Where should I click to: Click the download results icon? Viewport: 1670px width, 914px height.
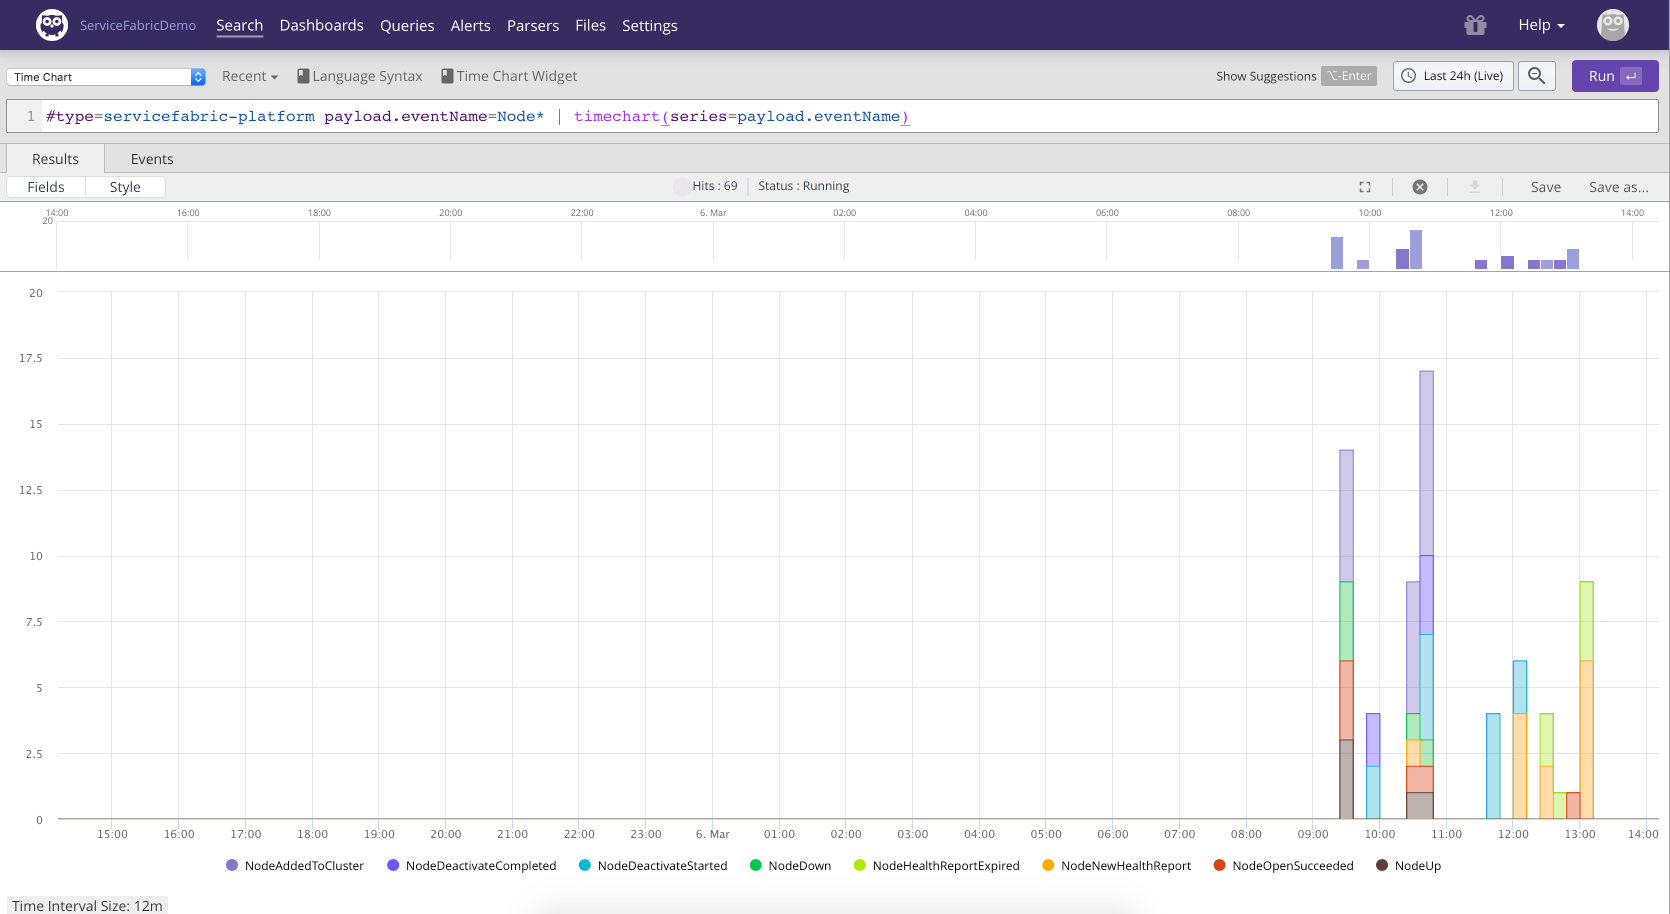click(x=1474, y=187)
